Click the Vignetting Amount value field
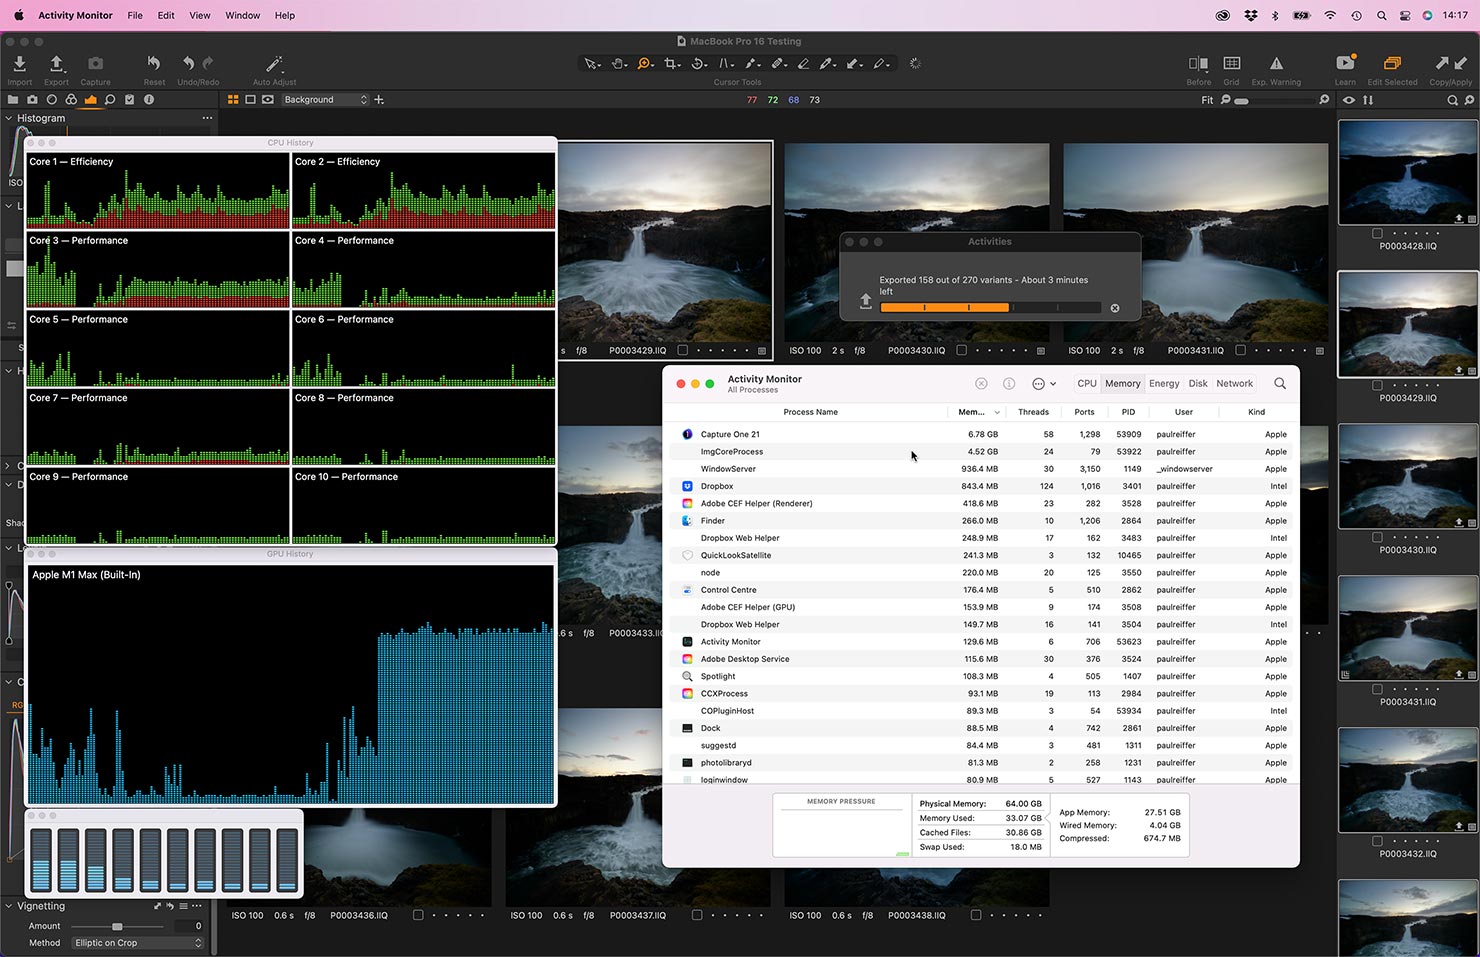Viewport: 1480px width, 957px height. pos(188,926)
